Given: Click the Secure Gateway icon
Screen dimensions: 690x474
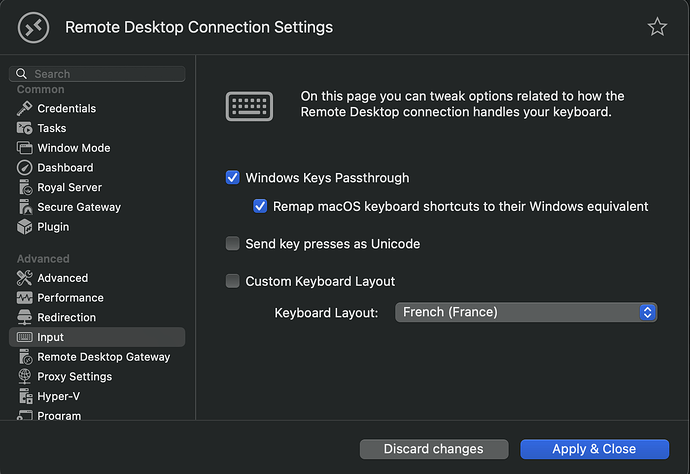Looking at the screenshot, I should 25,207.
